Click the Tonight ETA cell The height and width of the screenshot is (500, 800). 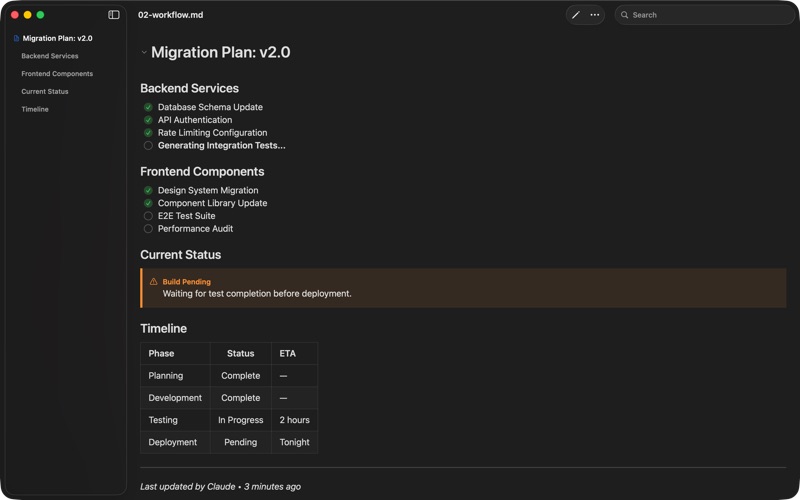coord(294,442)
